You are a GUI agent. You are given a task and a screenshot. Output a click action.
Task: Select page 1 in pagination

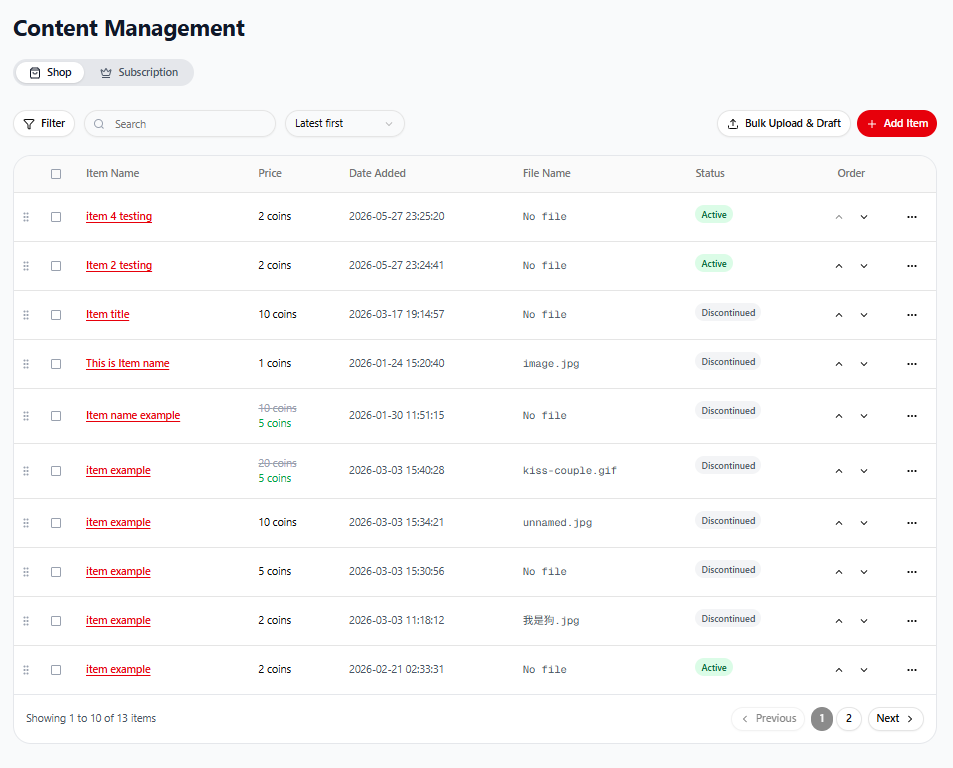click(822, 719)
